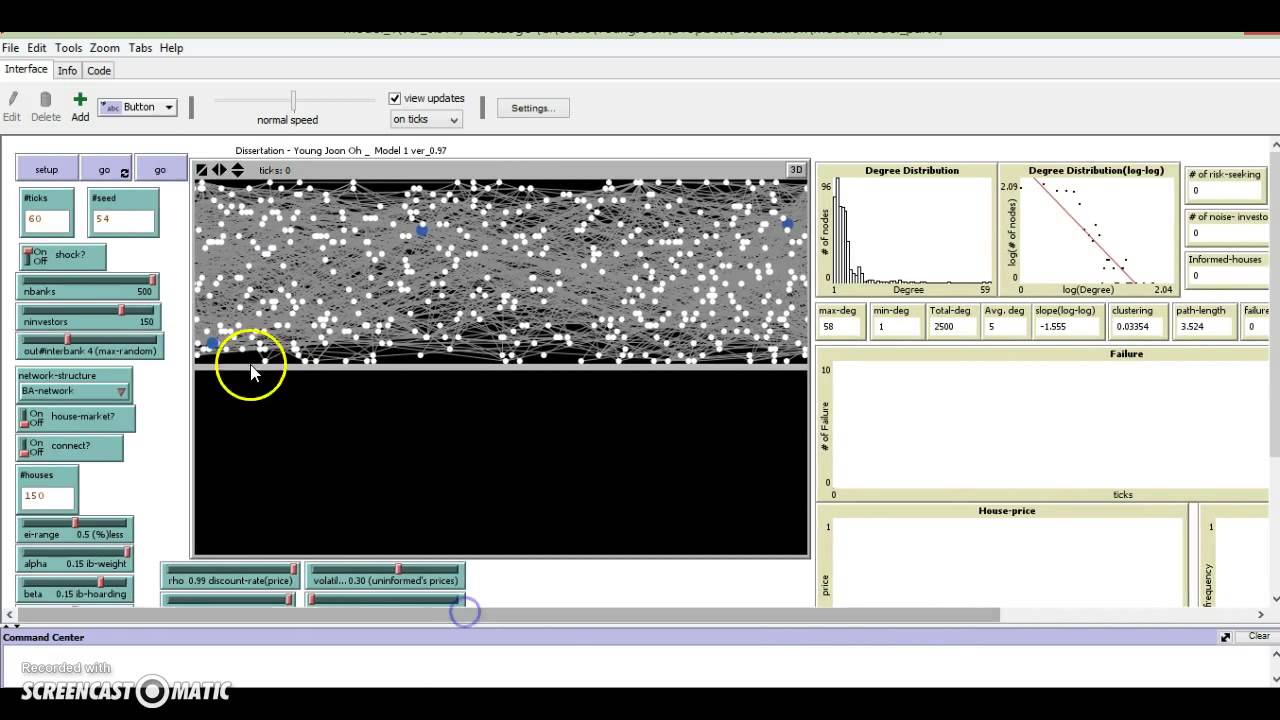This screenshot has height=720, width=1280.
Task: Click the clustering monitor
Action: pos(1138,321)
